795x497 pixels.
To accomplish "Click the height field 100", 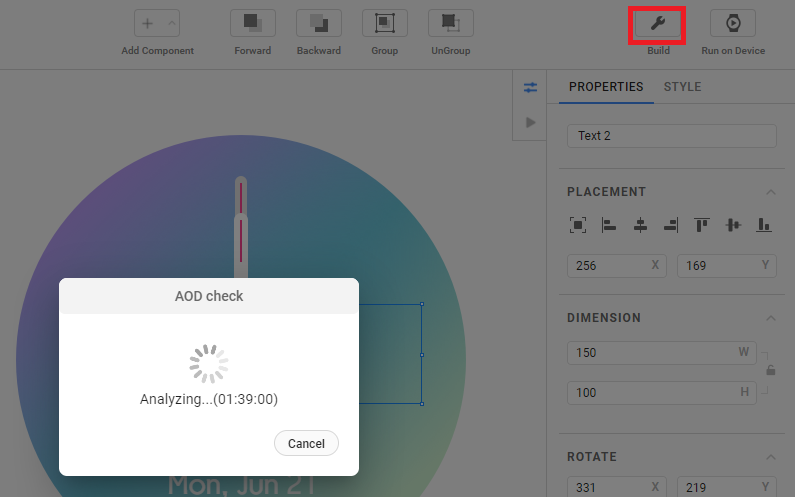I will tap(662, 393).
